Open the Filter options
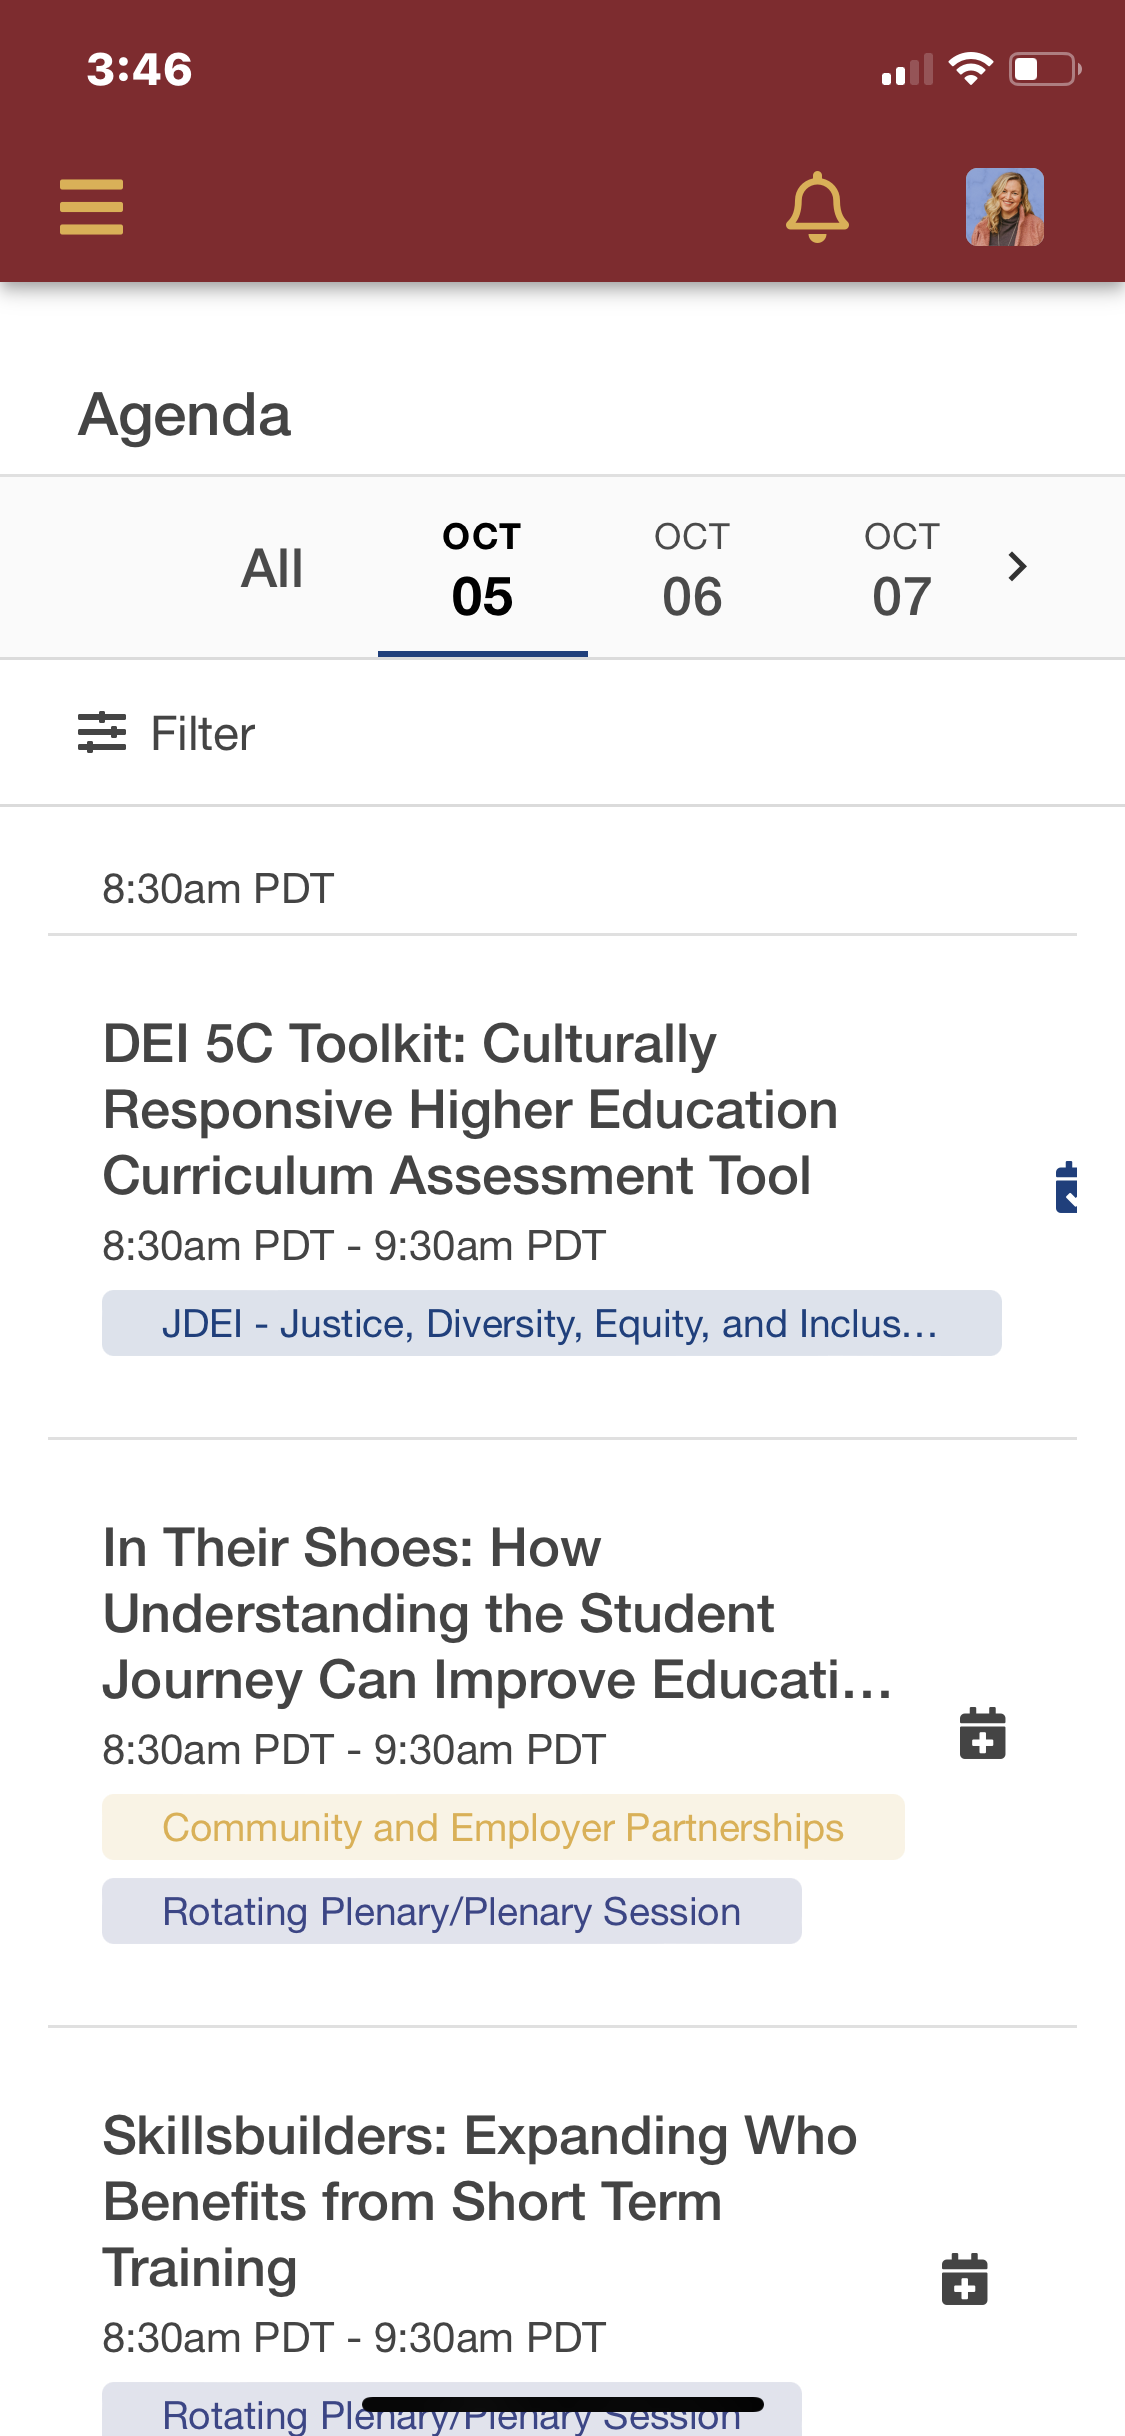The width and height of the screenshot is (1125, 2436). (x=203, y=734)
